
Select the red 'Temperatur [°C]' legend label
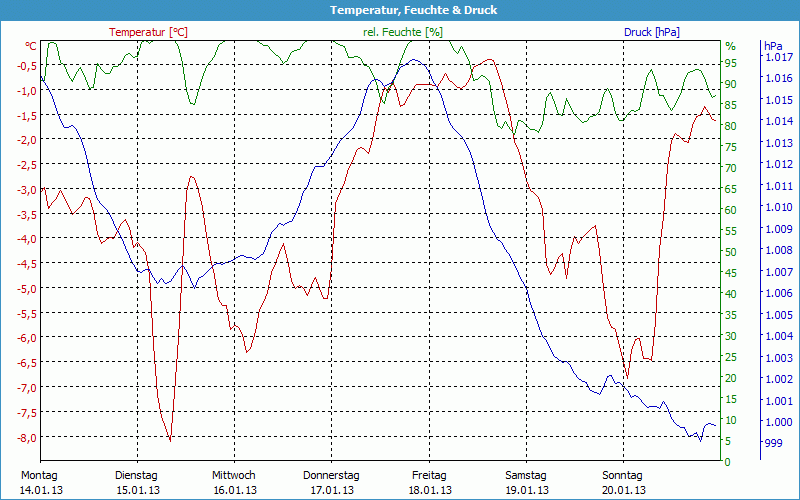tap(148, 32)
